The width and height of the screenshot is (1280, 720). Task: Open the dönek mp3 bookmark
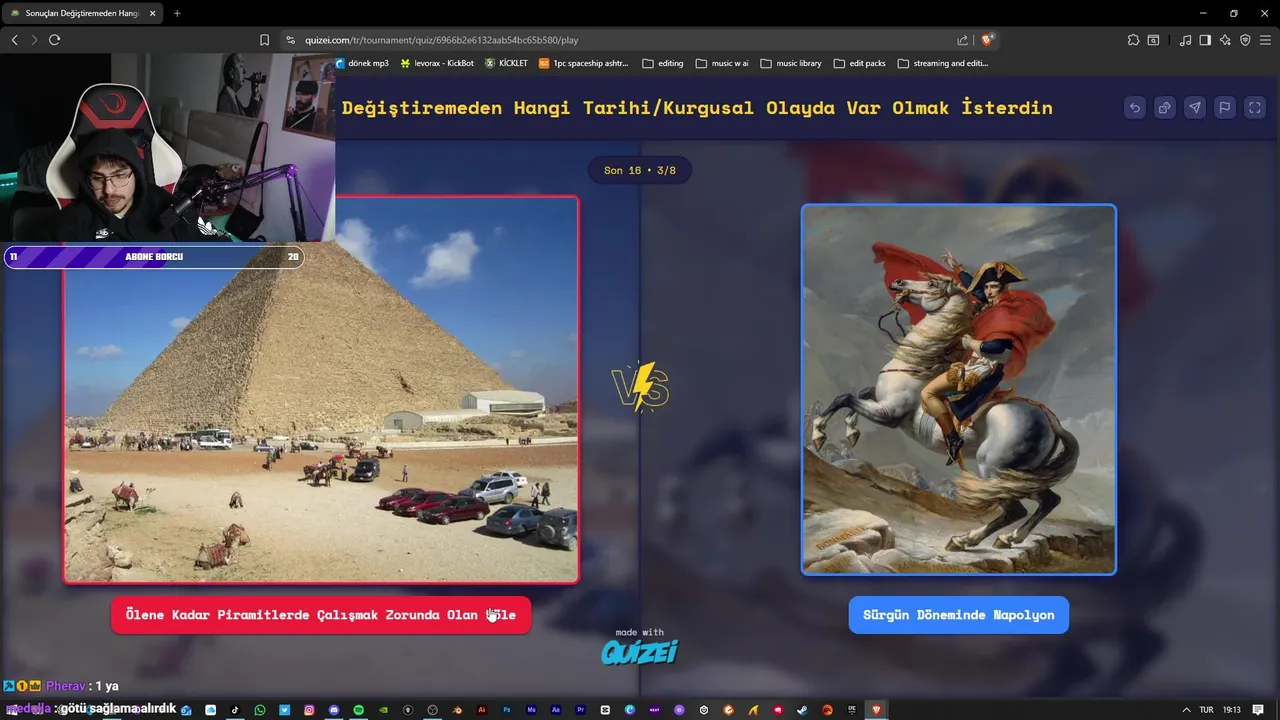(x=362, y=63)
